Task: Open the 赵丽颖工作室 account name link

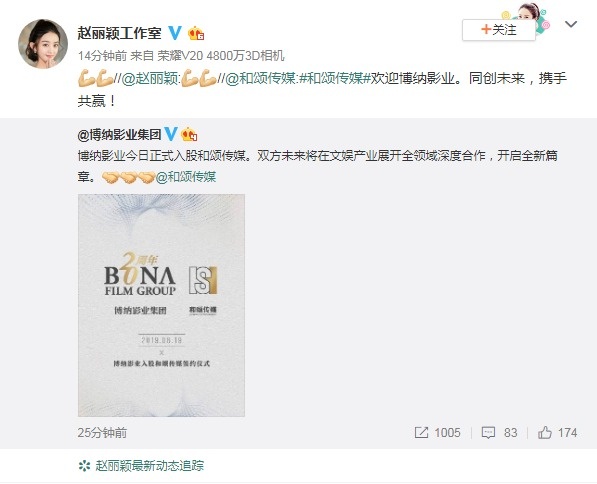Action: (120, 33)
